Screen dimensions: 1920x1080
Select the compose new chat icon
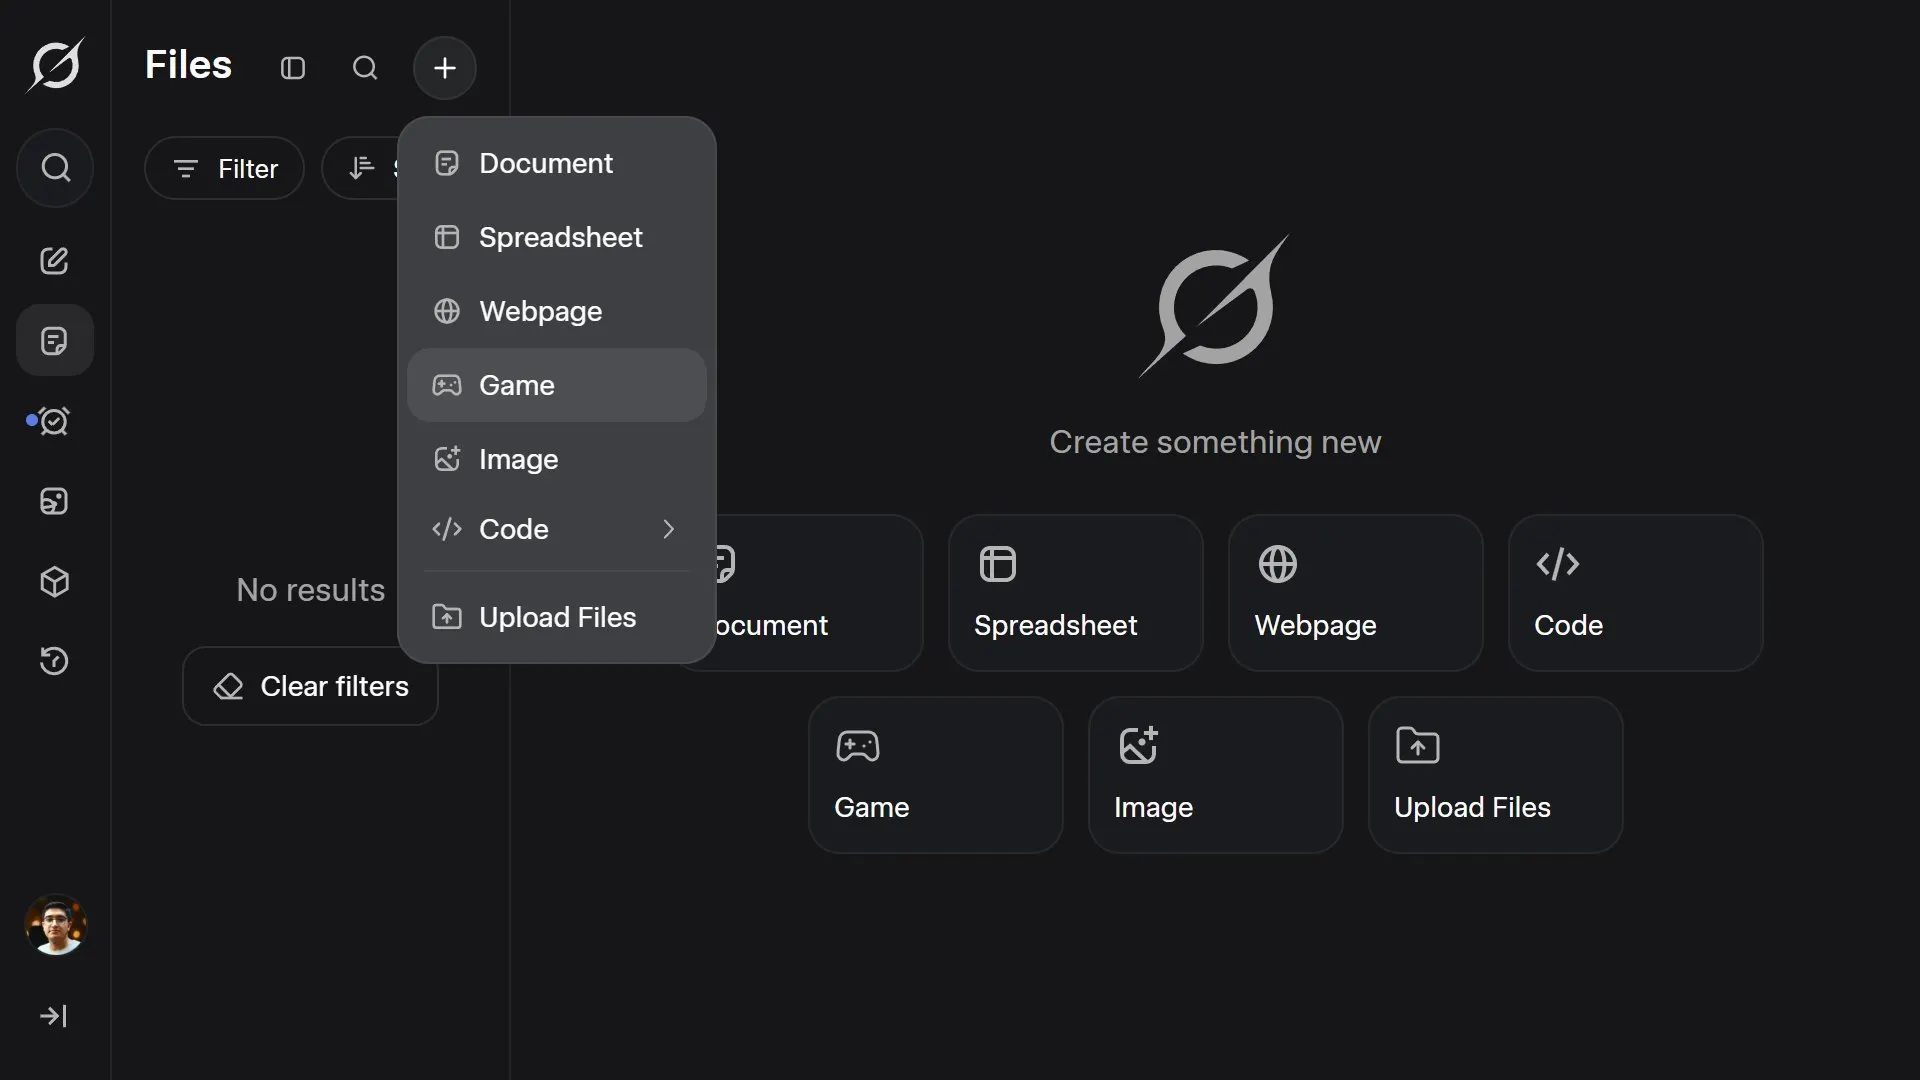(54, 261)
